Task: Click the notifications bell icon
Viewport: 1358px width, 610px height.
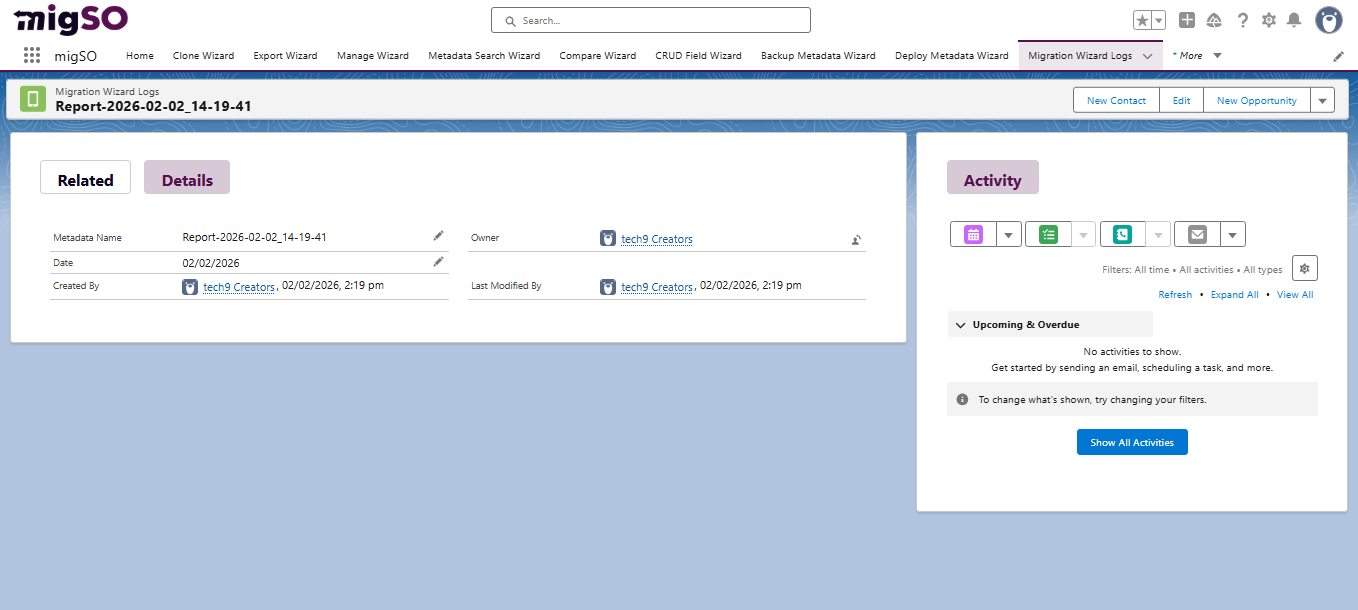Action: tap(1294, 19)
